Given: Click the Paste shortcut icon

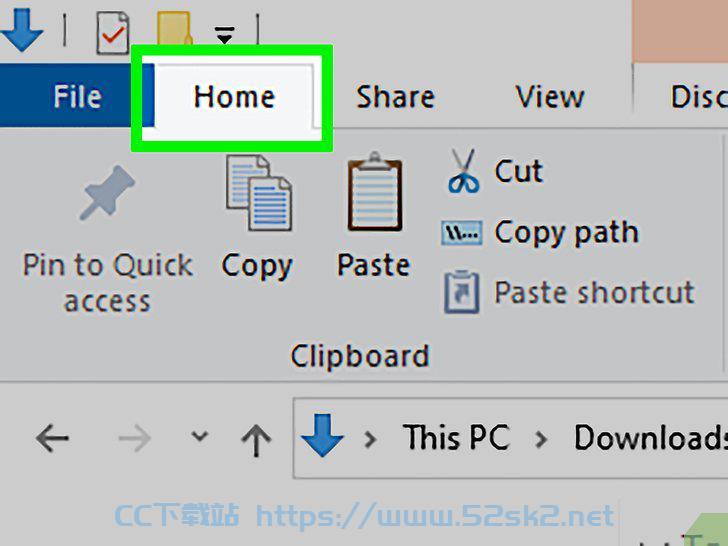Looking at the screenshot, I should [462, 292].
